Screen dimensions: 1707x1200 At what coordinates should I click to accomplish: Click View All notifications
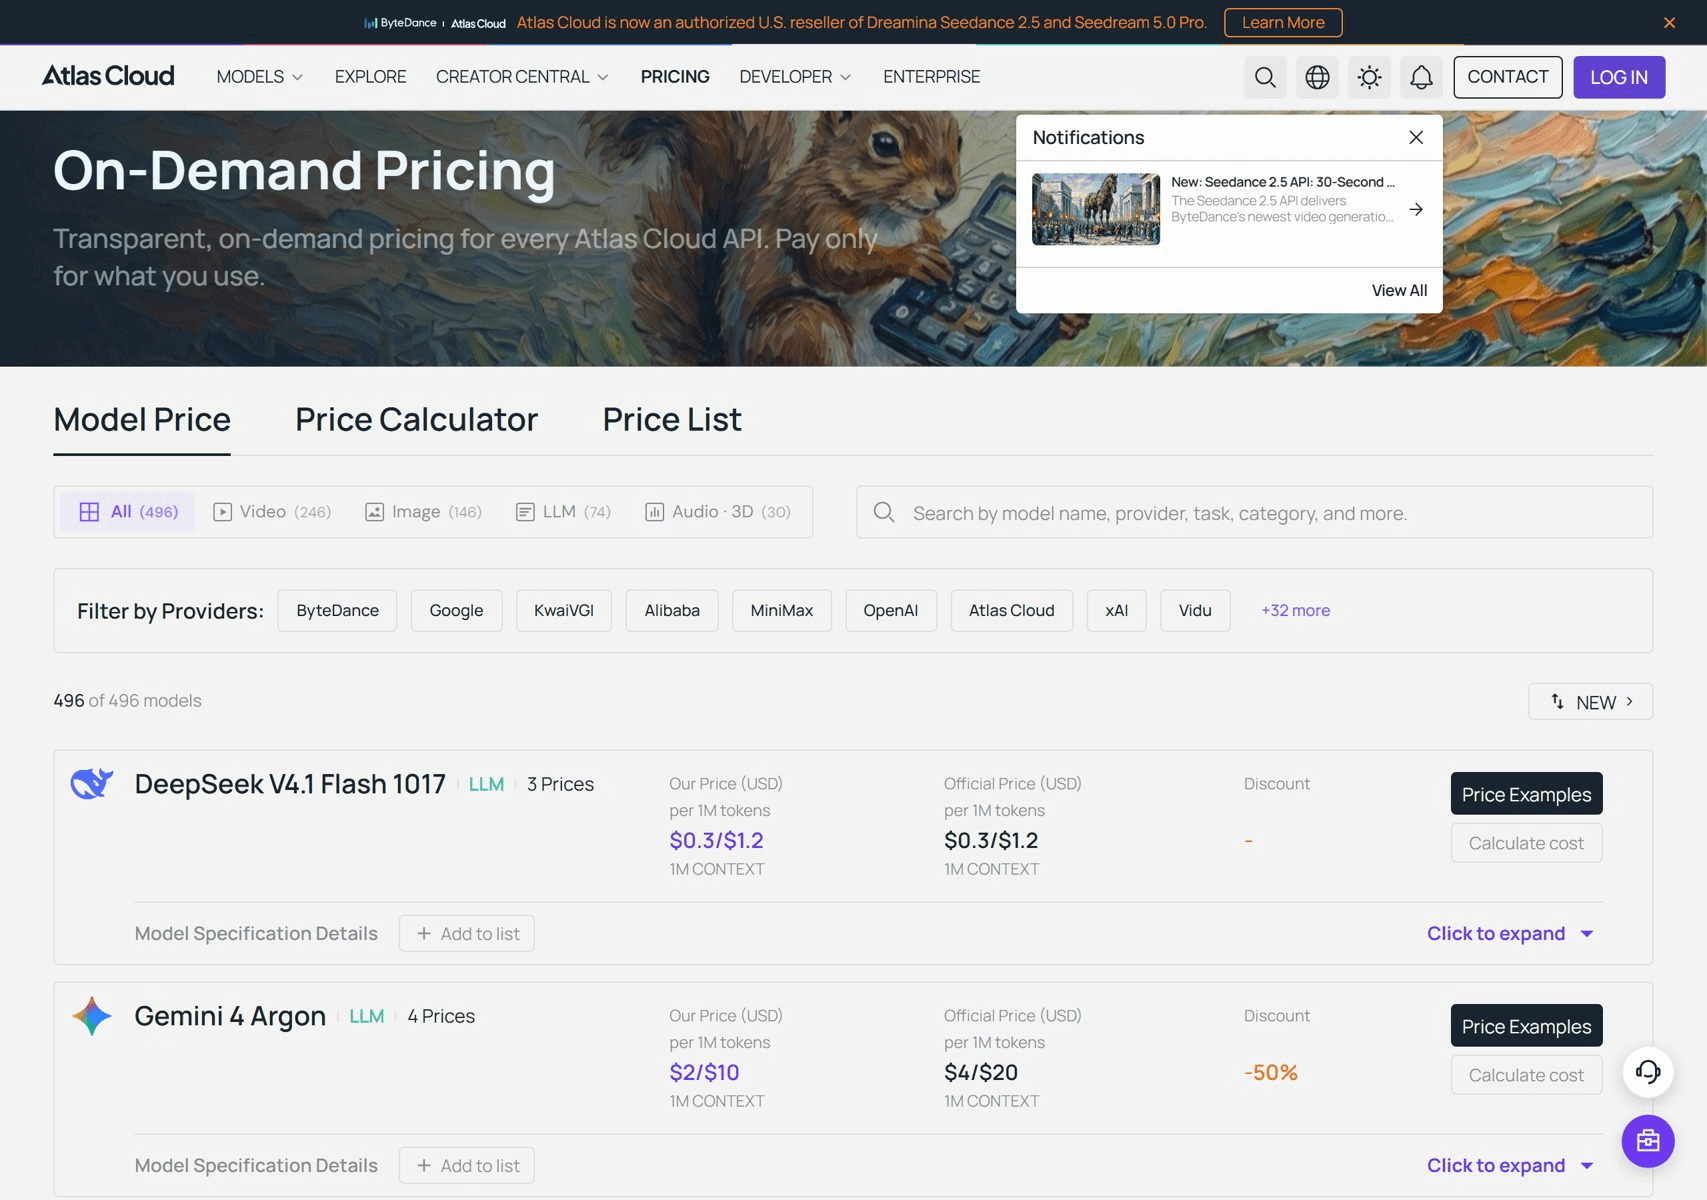pos(1399,291)
